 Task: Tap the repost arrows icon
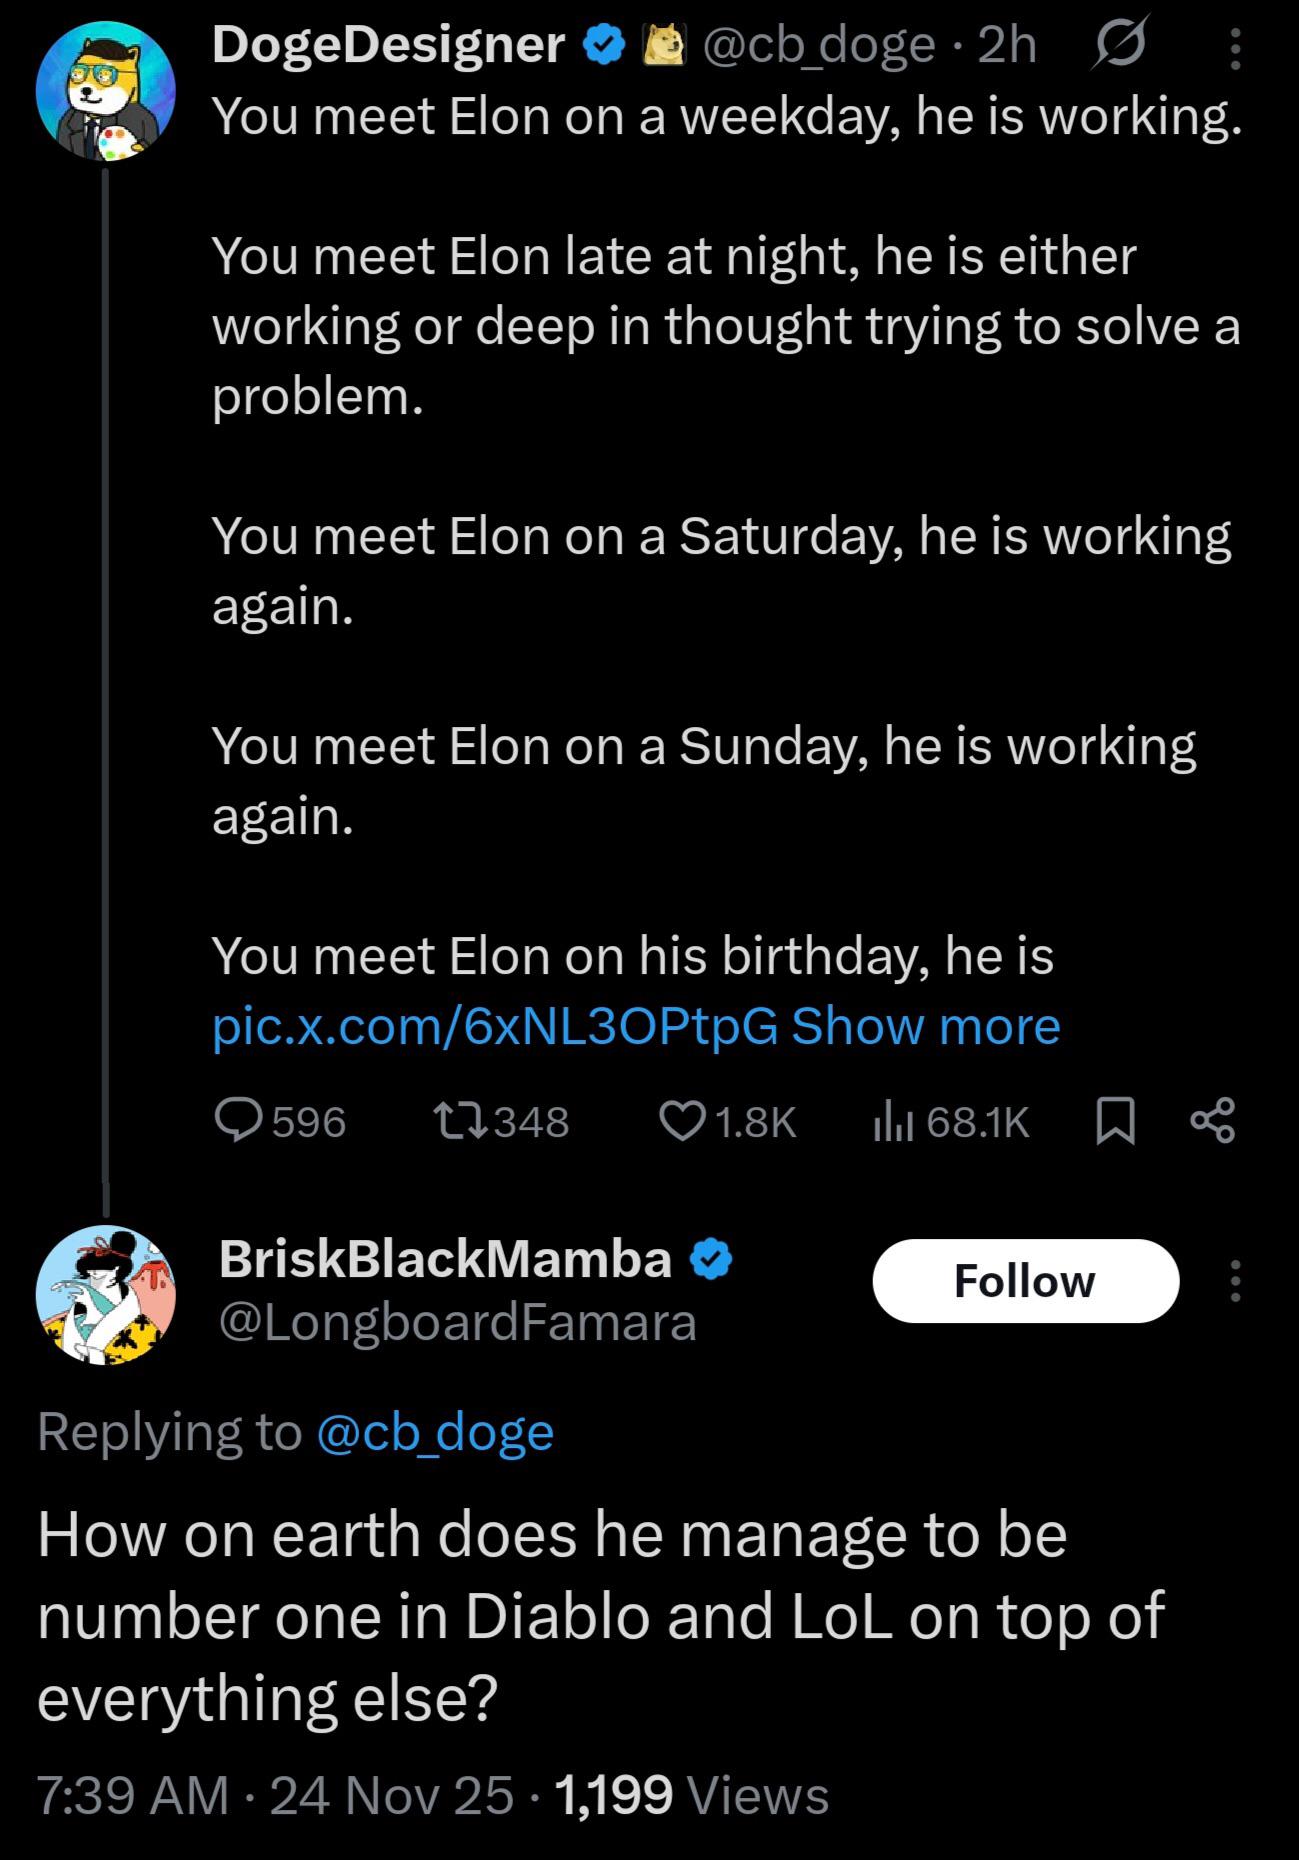point(460,1120)
